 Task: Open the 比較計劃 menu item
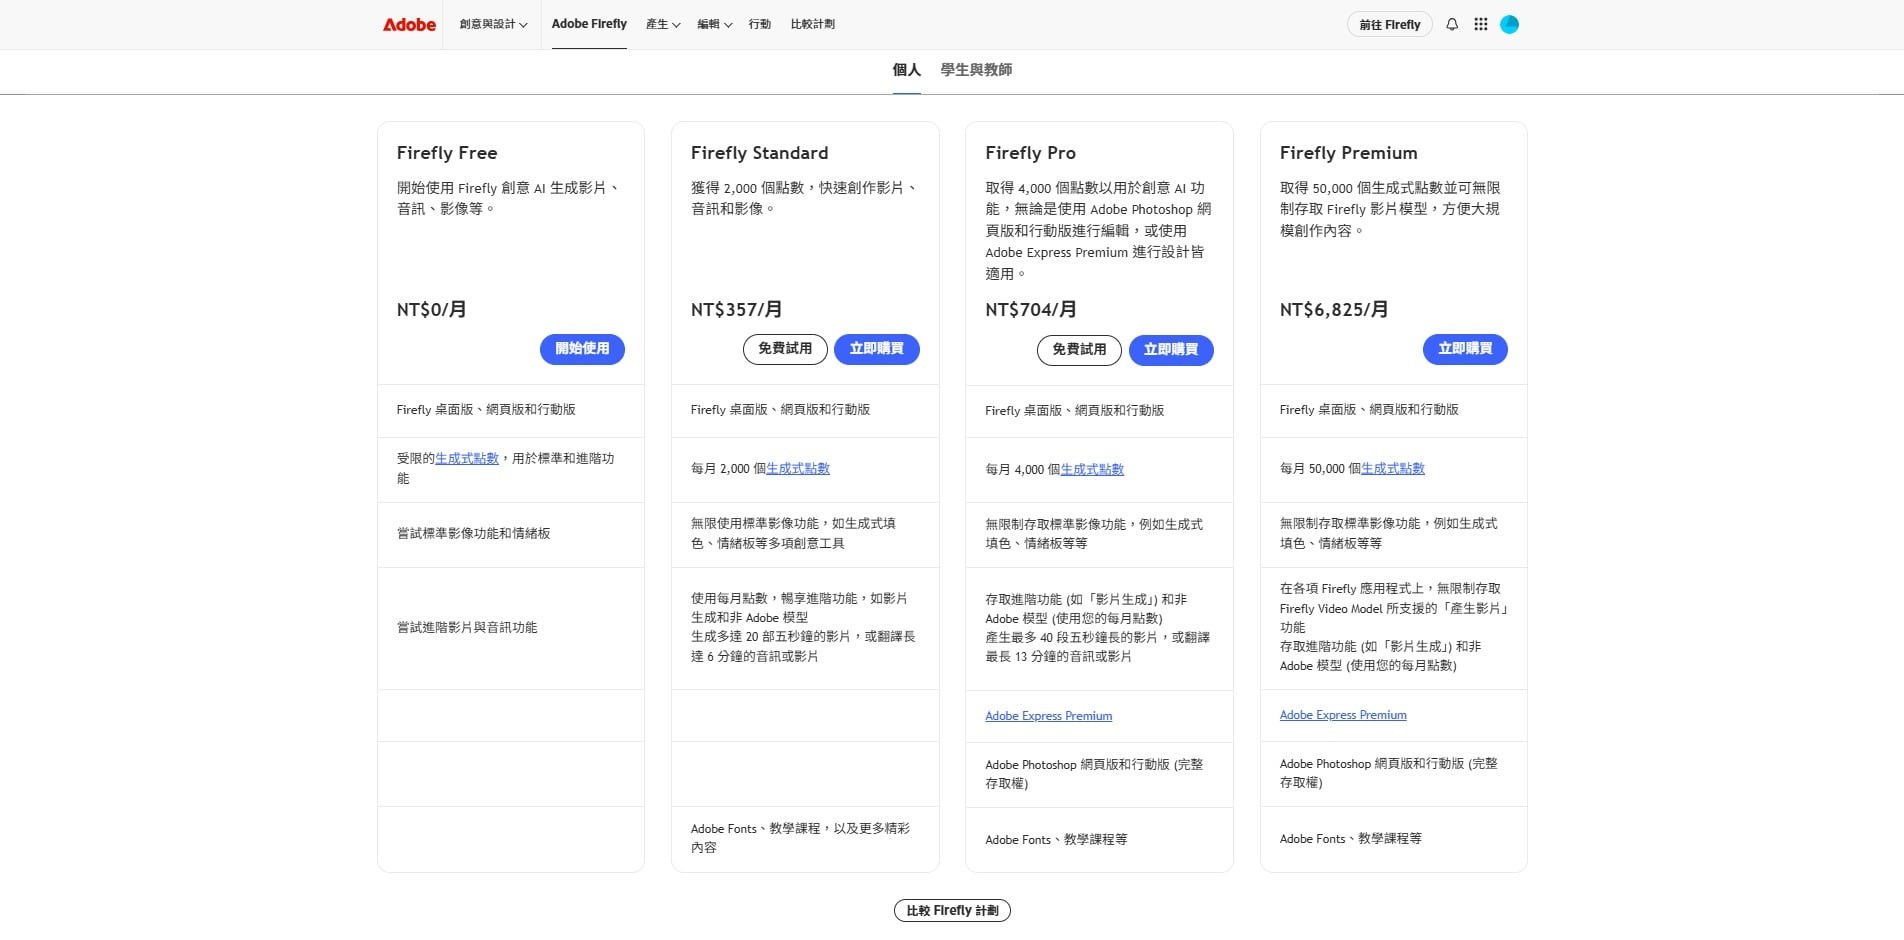click(x=813, y=24)
